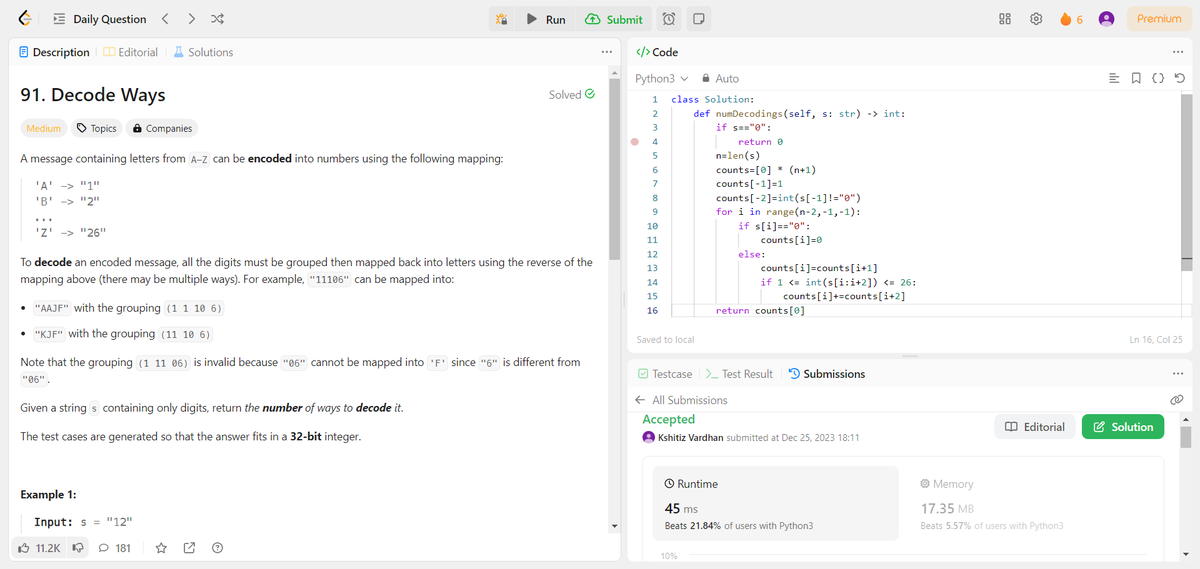The height and width of the screenshot is (569, 1200).
Task: Open the Code panel more options menu
Action: pyautogui.click(x=1180, y=52)
